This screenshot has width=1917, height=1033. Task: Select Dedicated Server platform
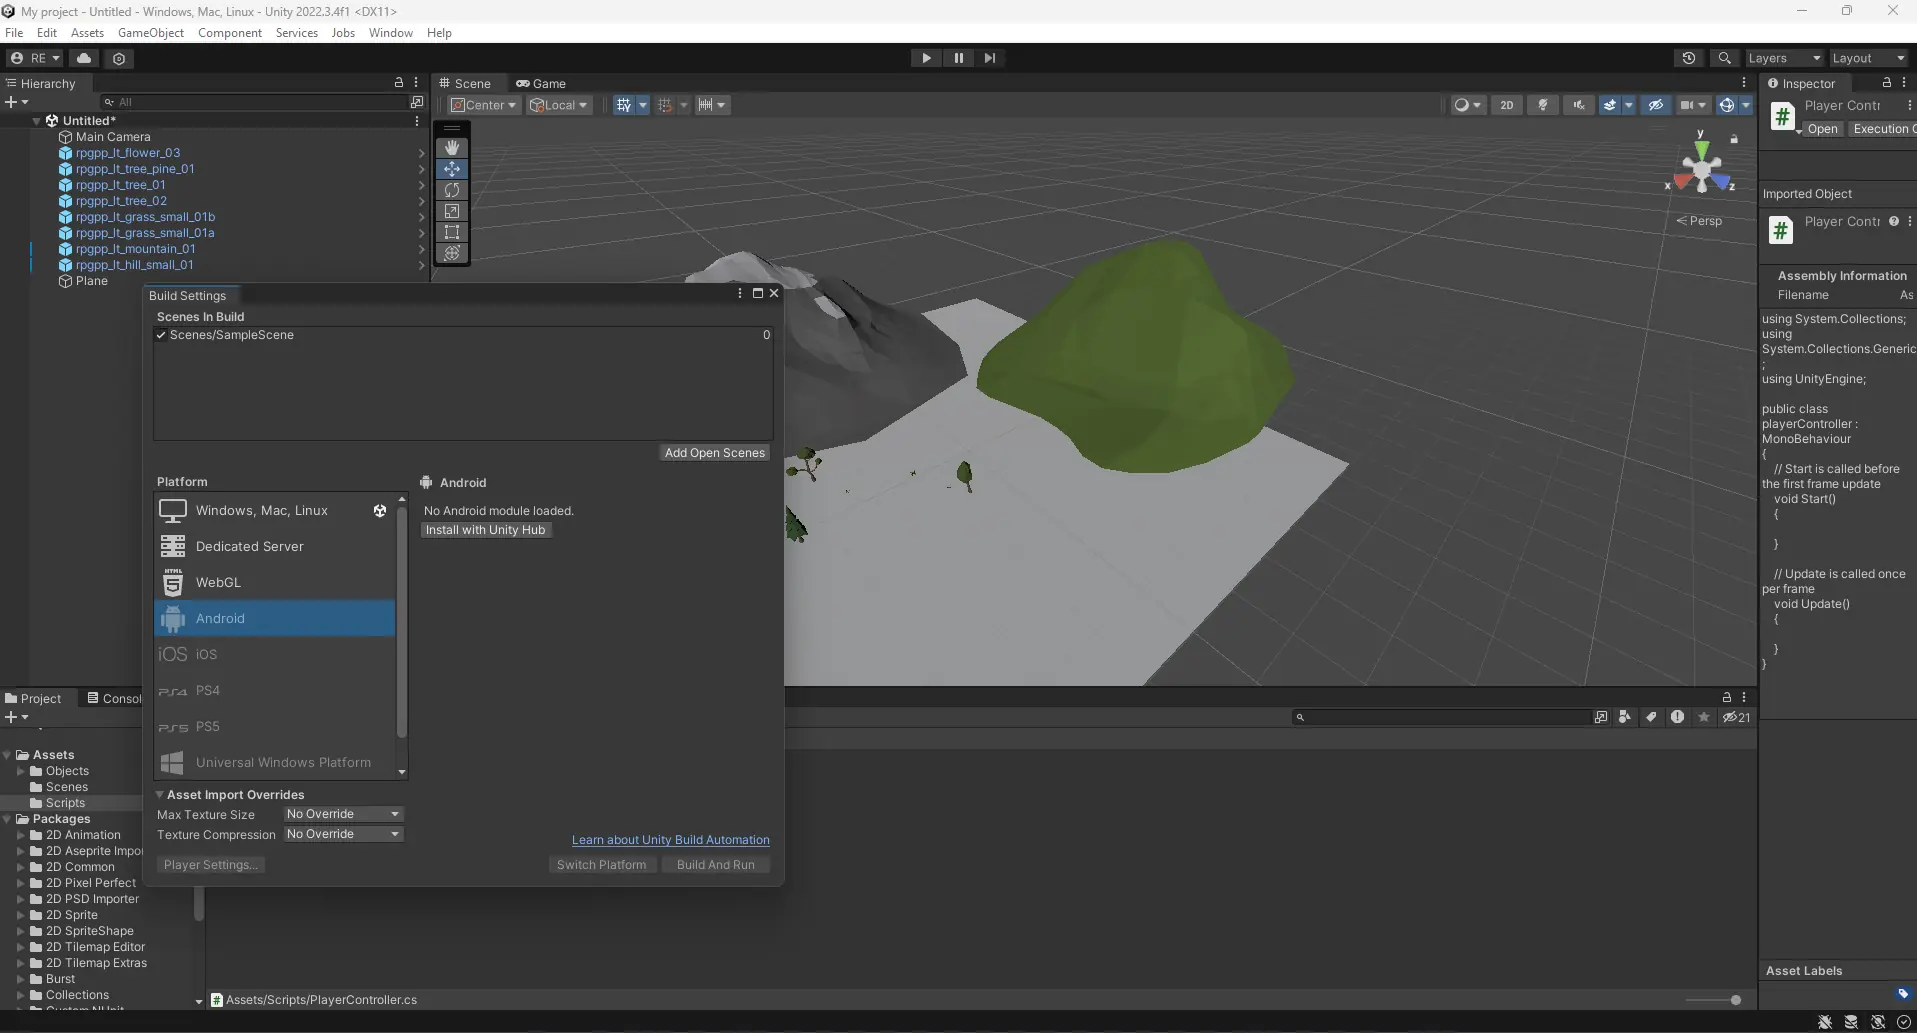[275, 546]
